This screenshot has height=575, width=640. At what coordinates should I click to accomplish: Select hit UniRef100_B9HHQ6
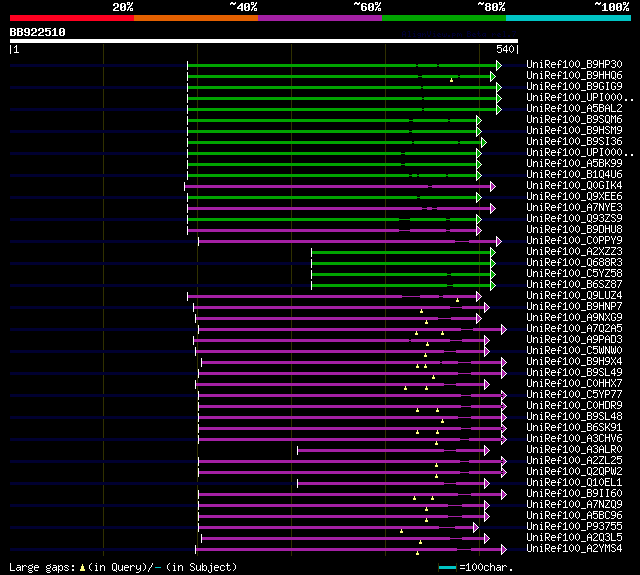574,75
